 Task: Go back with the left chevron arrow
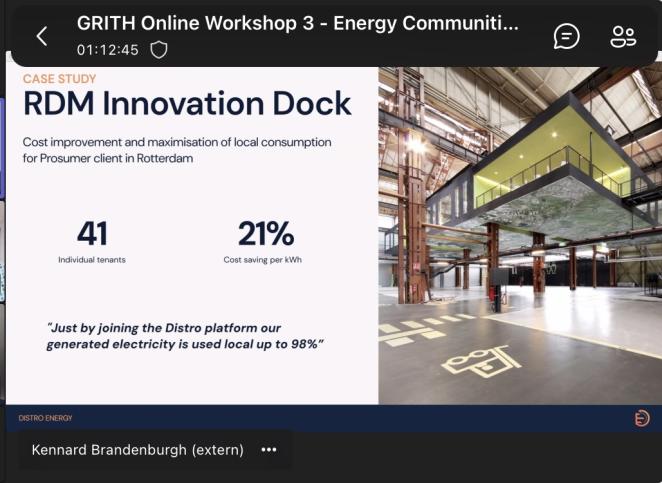[42, 36]
